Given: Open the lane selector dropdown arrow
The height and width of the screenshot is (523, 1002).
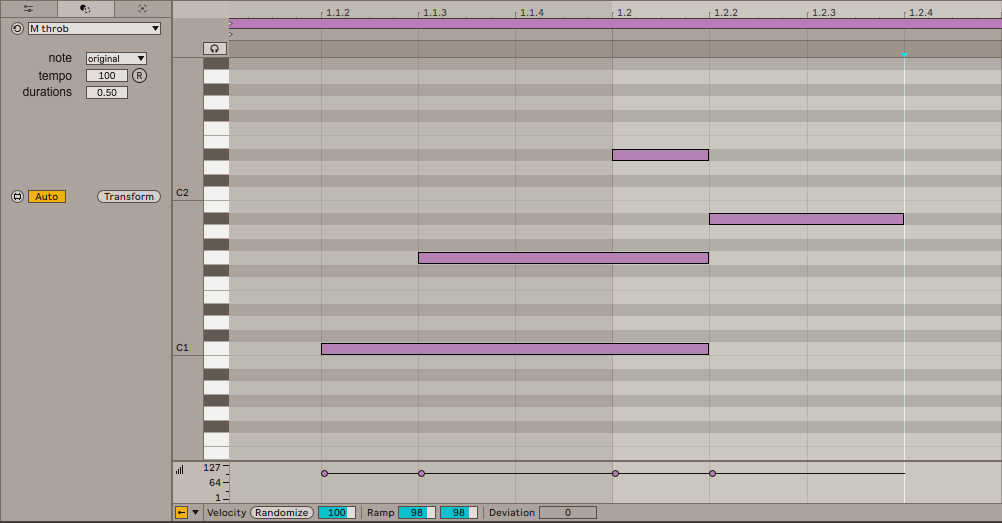Looking at the screenshot, I should pyautogui.click(x=195, y=512).
